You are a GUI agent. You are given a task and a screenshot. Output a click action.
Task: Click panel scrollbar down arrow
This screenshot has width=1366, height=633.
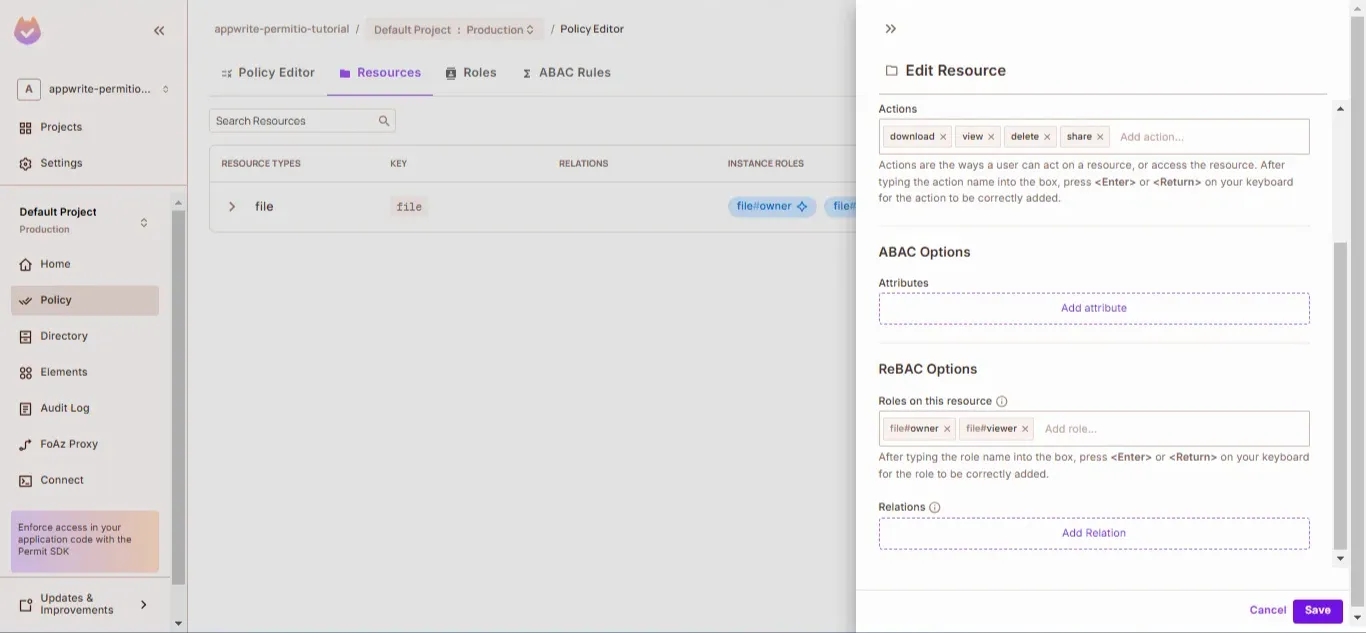click(x=1341, y=559)
